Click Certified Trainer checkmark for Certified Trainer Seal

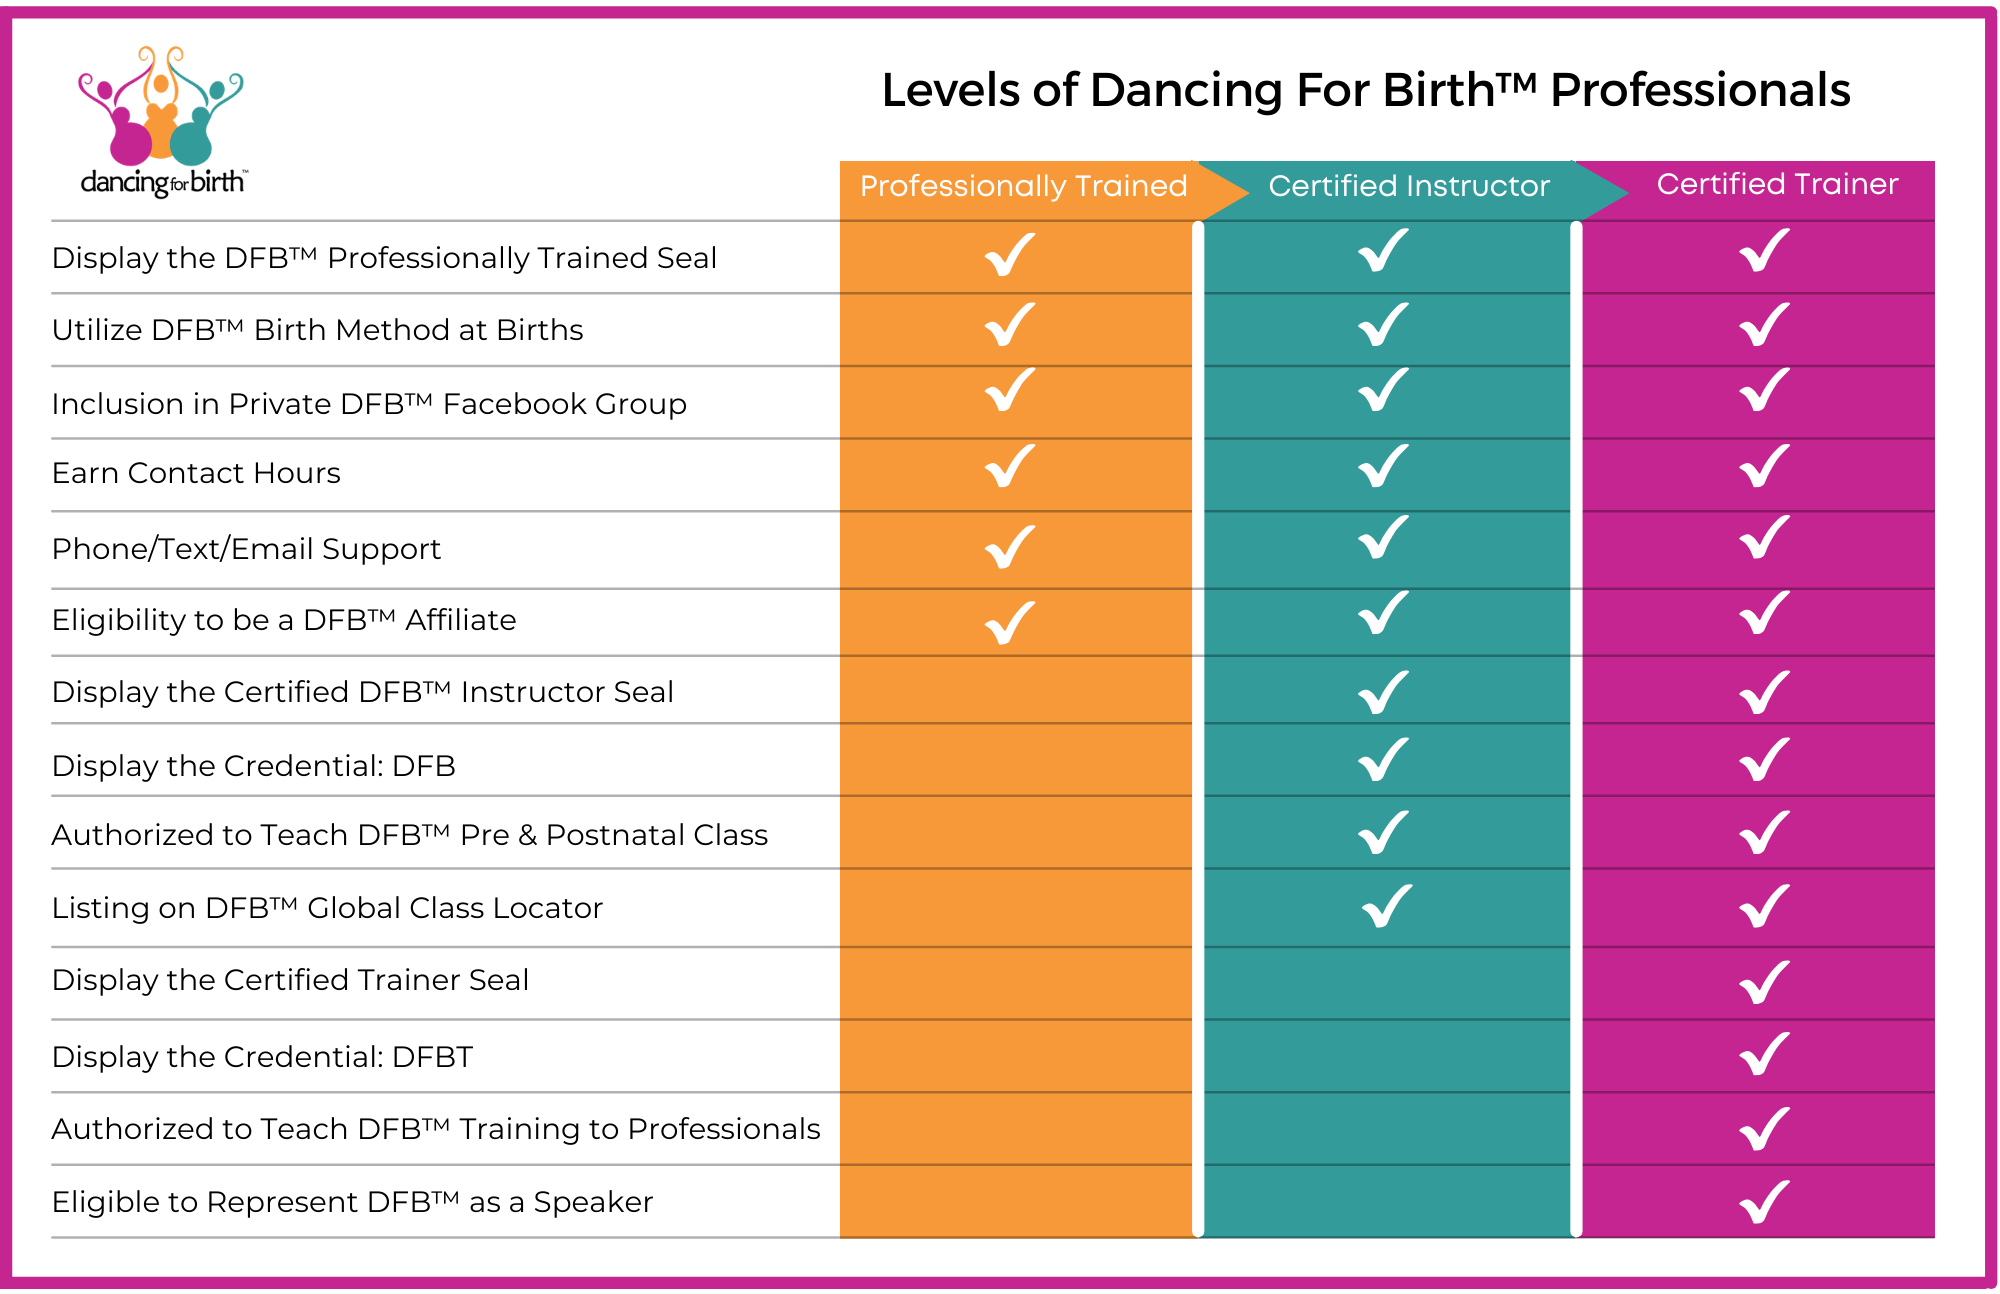[x=1764, y=982]
